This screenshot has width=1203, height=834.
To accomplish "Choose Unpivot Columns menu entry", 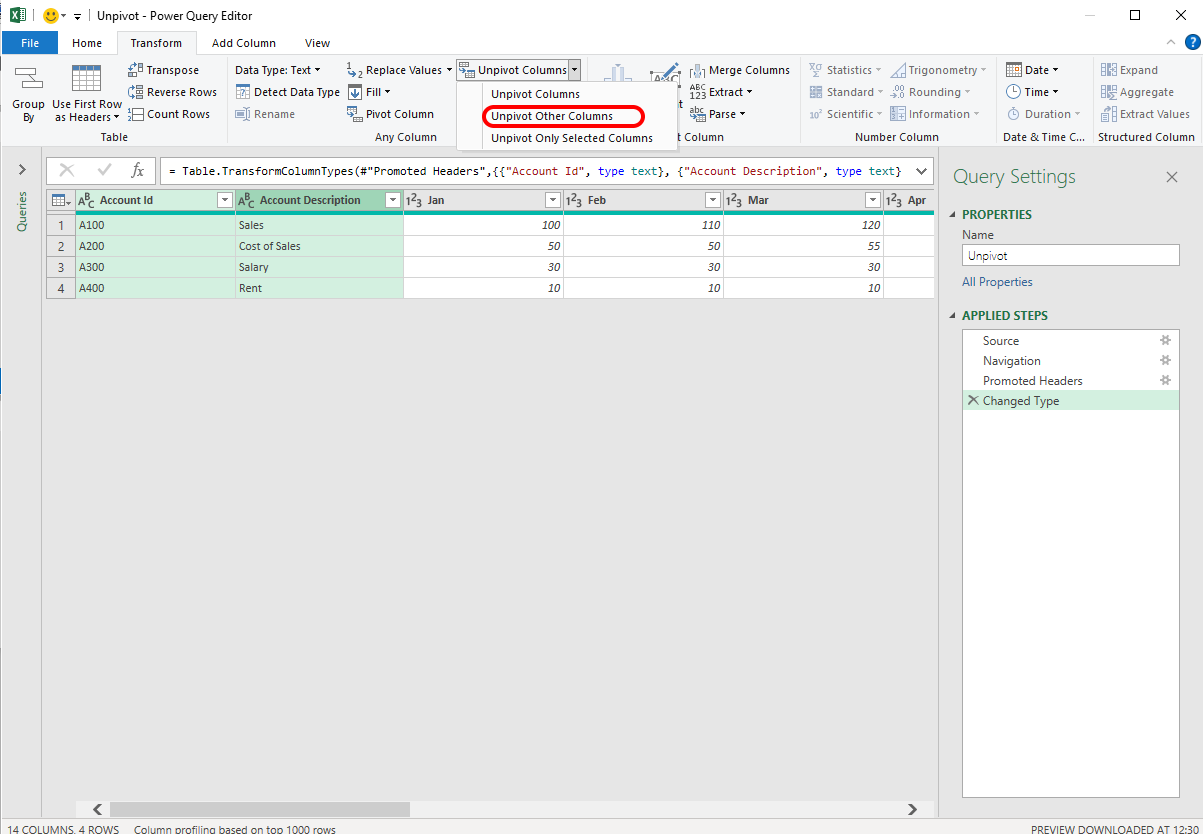I will pos(536,94).
